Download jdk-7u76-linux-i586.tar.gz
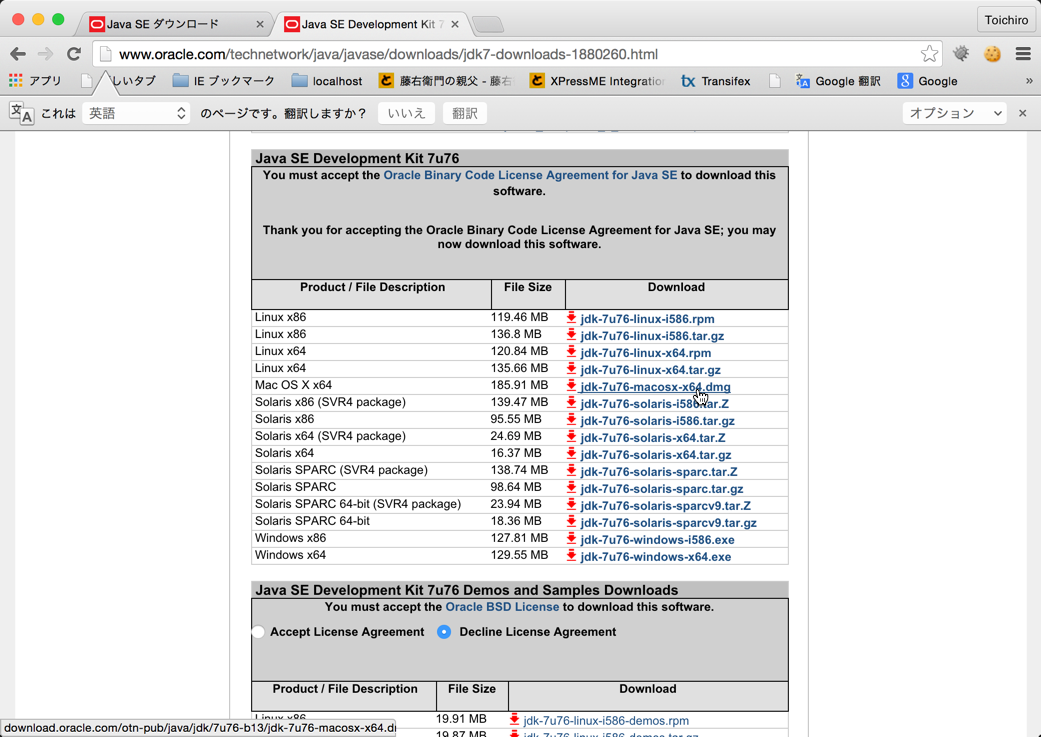 652,336
